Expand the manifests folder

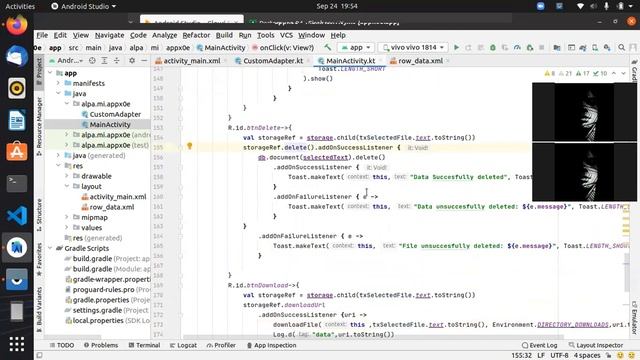click(x=58, y=83)
